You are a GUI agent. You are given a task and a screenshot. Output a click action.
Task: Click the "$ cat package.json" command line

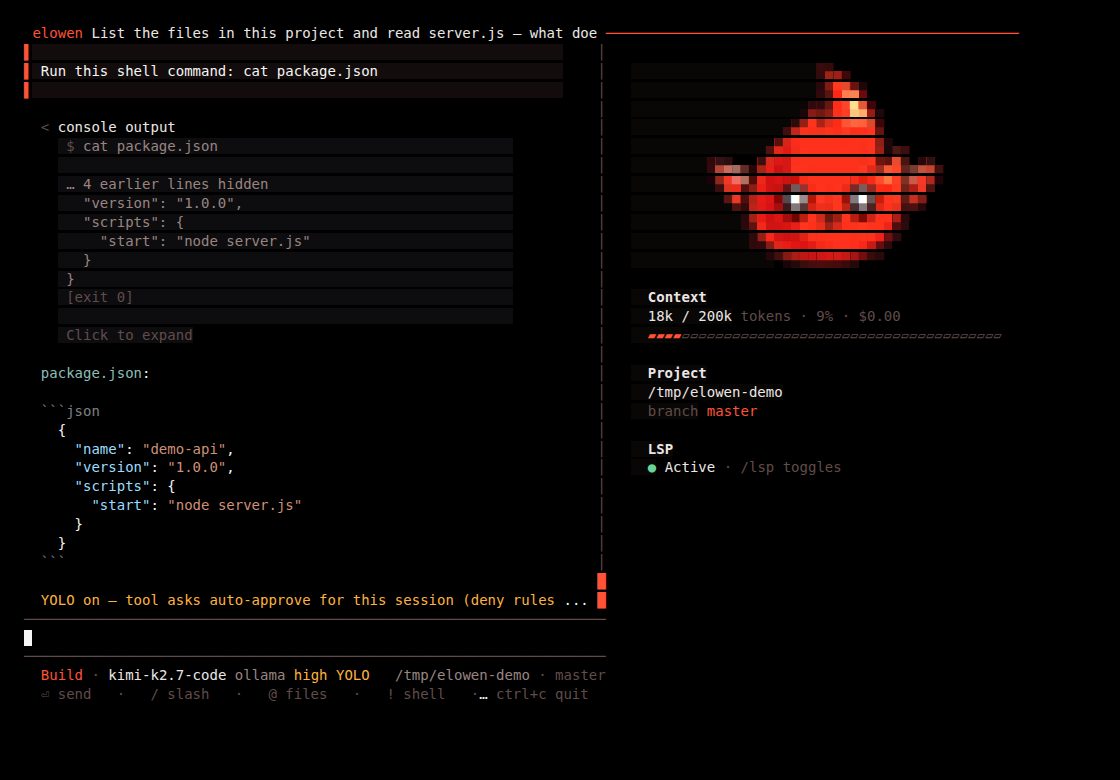(x=142, y=146)
